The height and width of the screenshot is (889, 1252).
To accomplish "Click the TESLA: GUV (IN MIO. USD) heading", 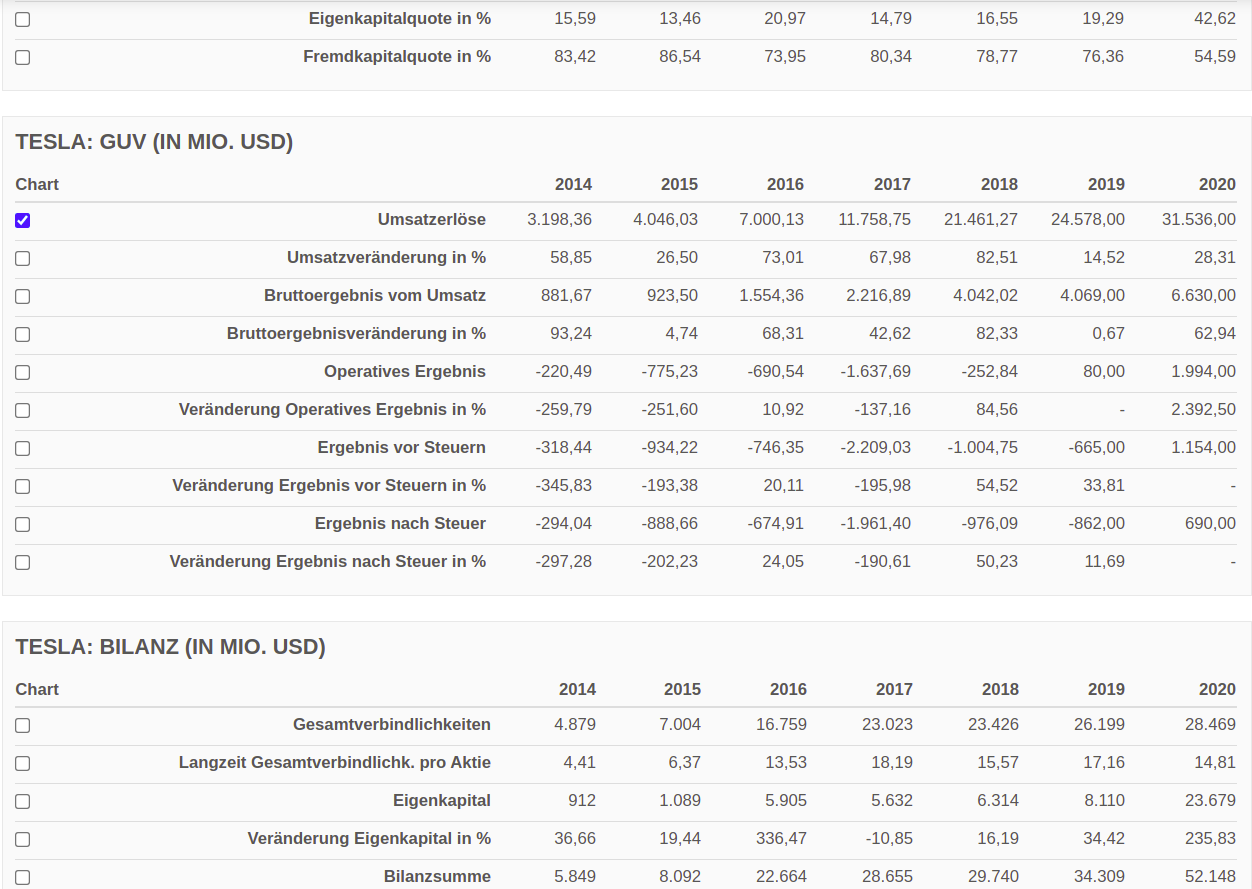I will (x=154, y=142).
